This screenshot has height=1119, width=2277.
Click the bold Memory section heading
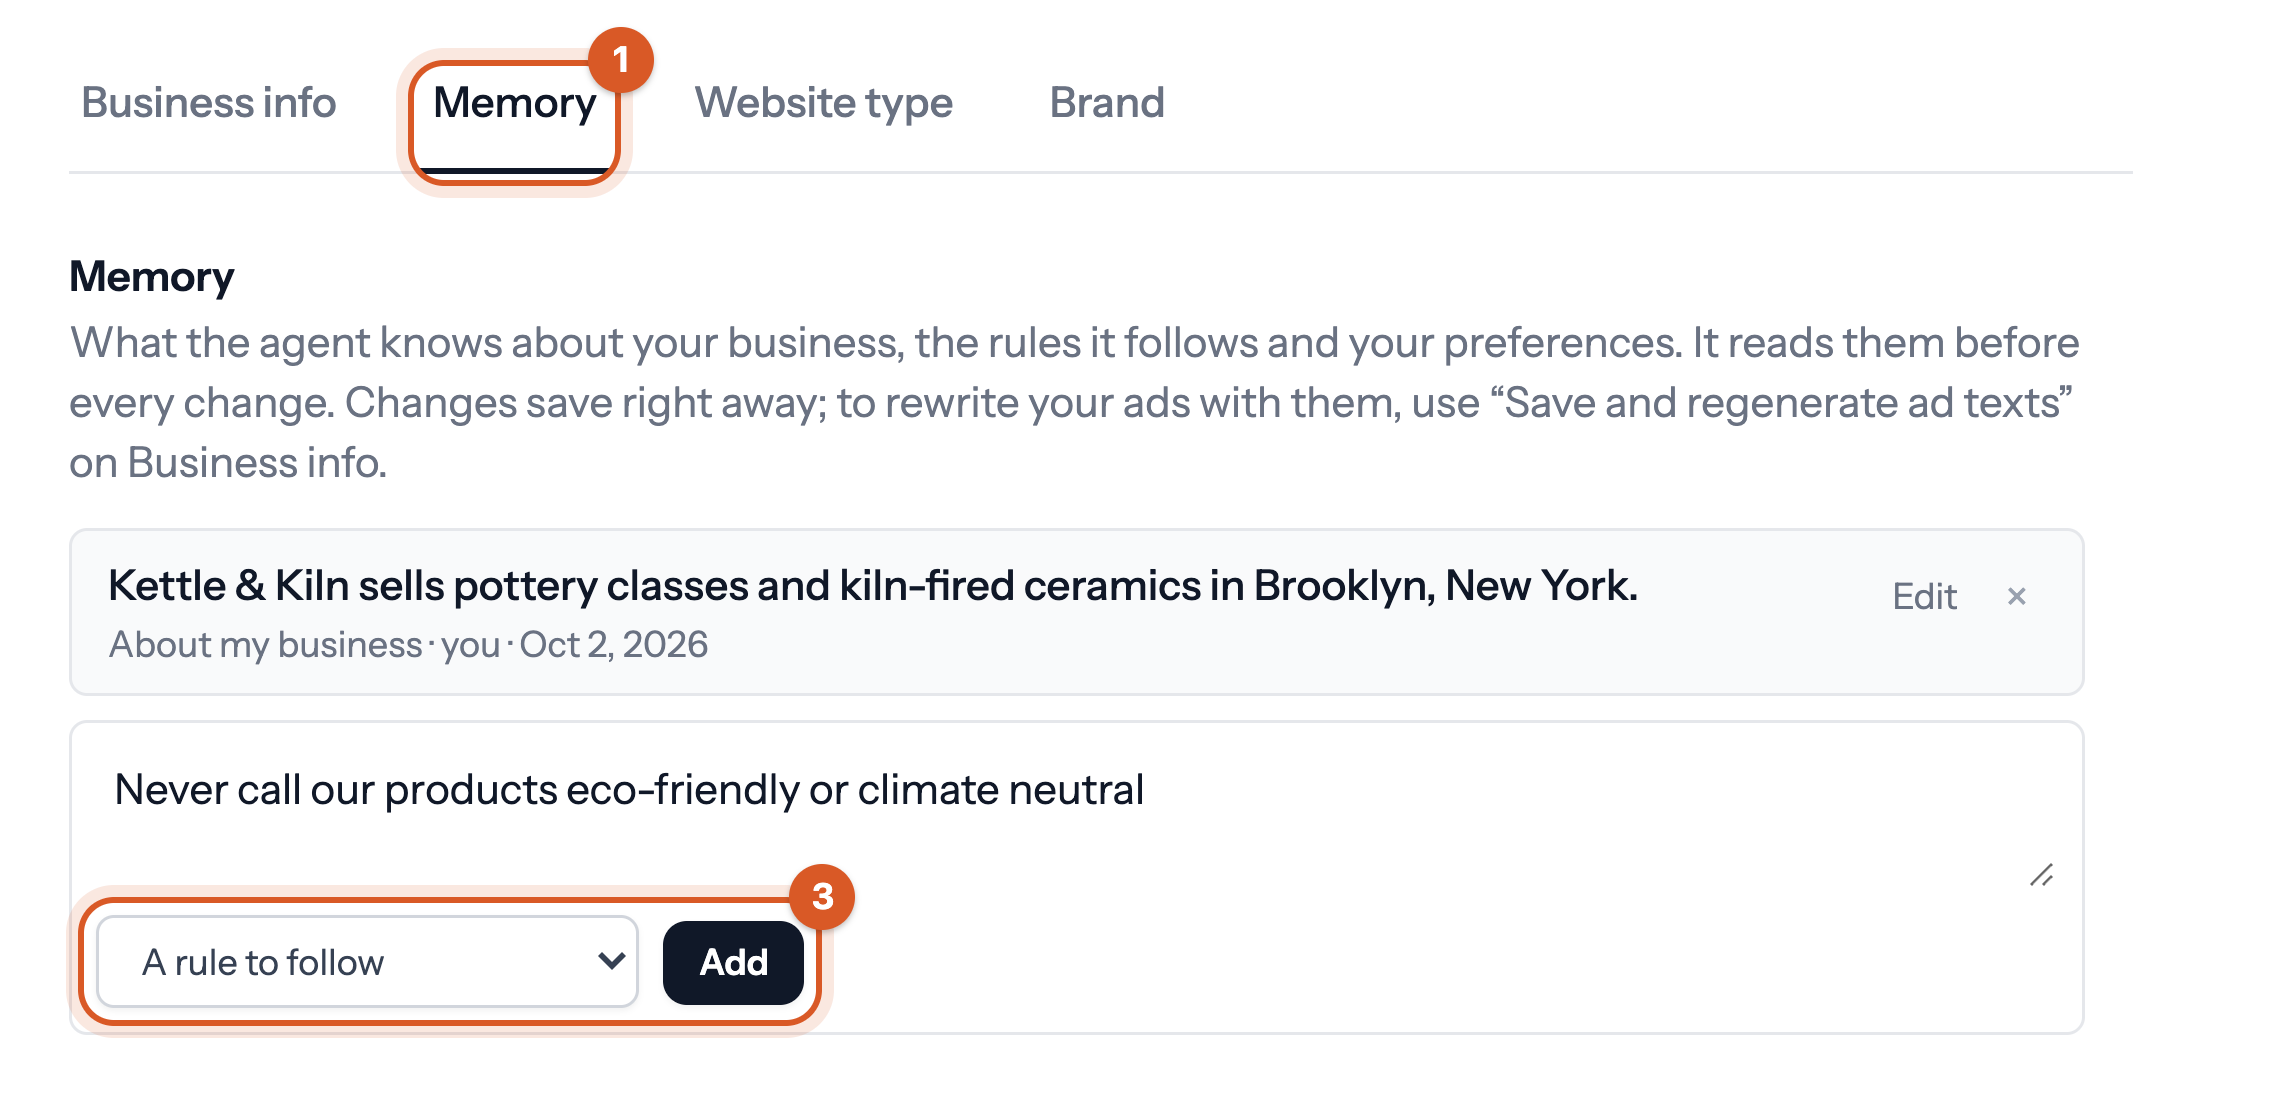point(152,277)
